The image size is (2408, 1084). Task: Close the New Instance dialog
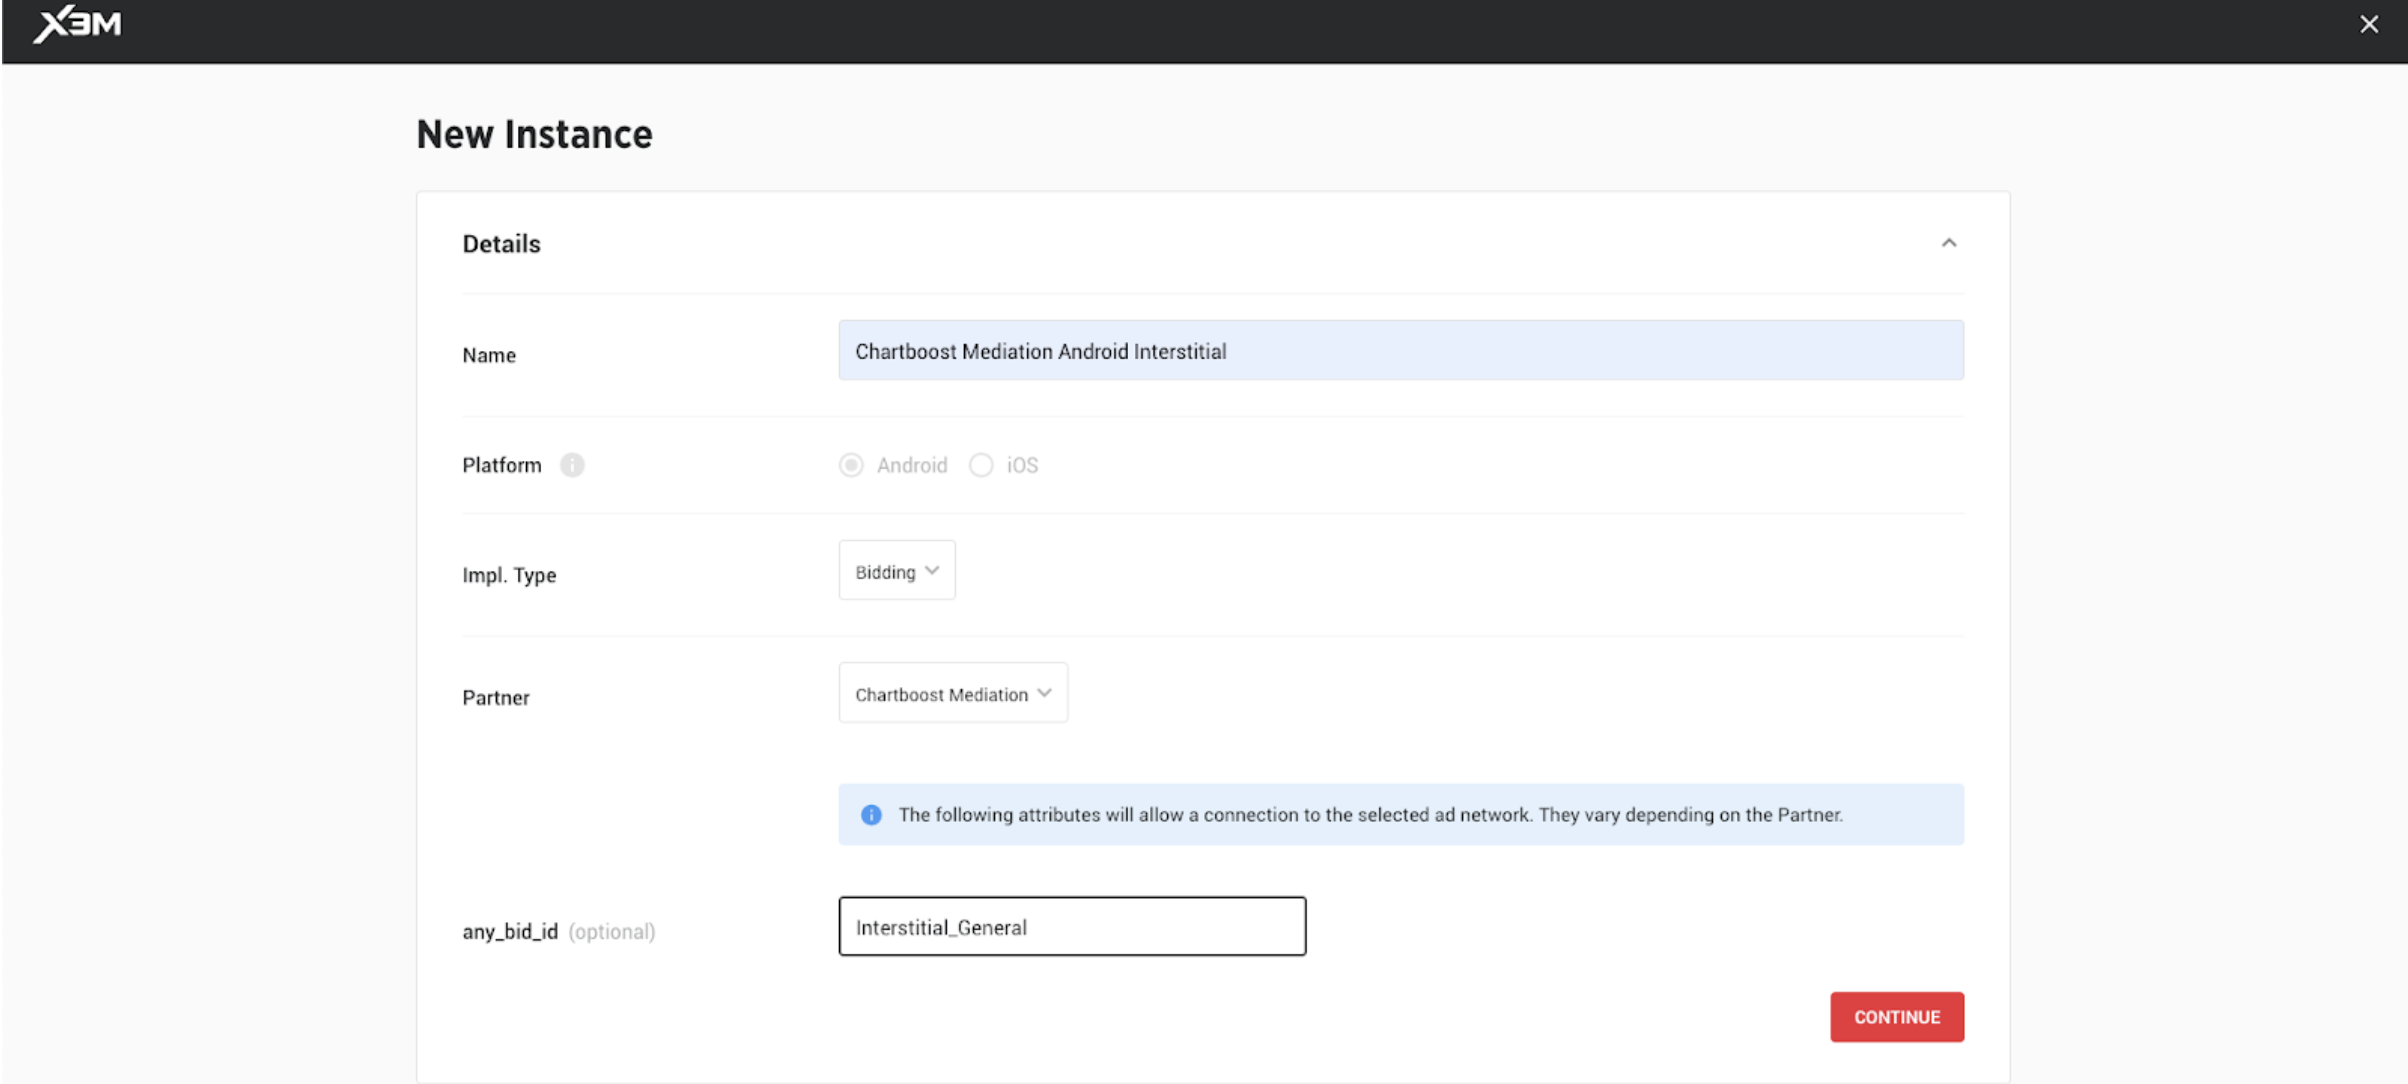pyautogui.click(x=2369, y=24)
